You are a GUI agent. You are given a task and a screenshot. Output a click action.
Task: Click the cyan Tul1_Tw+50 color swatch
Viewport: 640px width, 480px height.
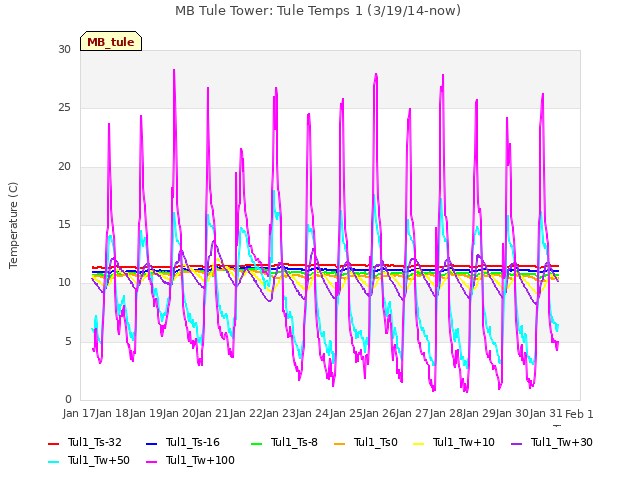pyautogui.click(x=53, y=462)
